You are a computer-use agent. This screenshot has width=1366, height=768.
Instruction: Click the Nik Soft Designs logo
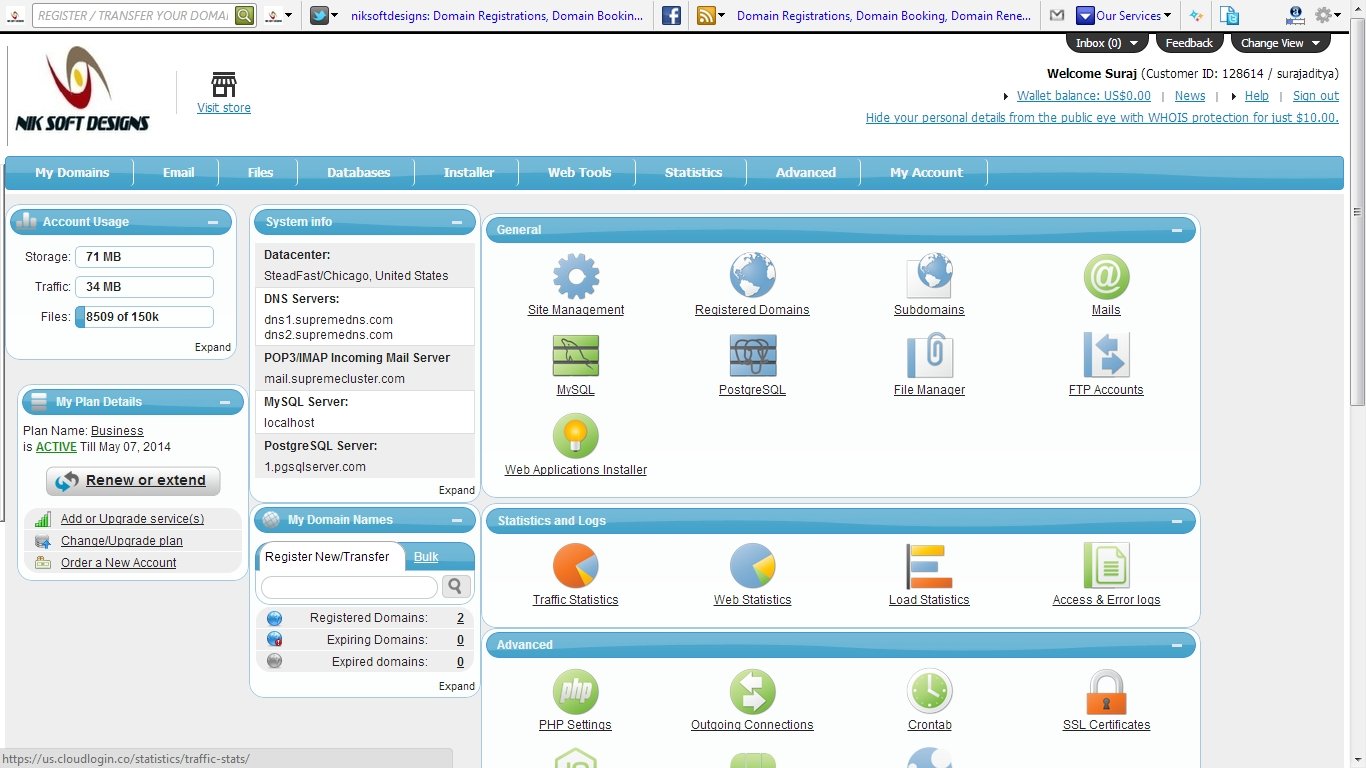coord(82,89)
